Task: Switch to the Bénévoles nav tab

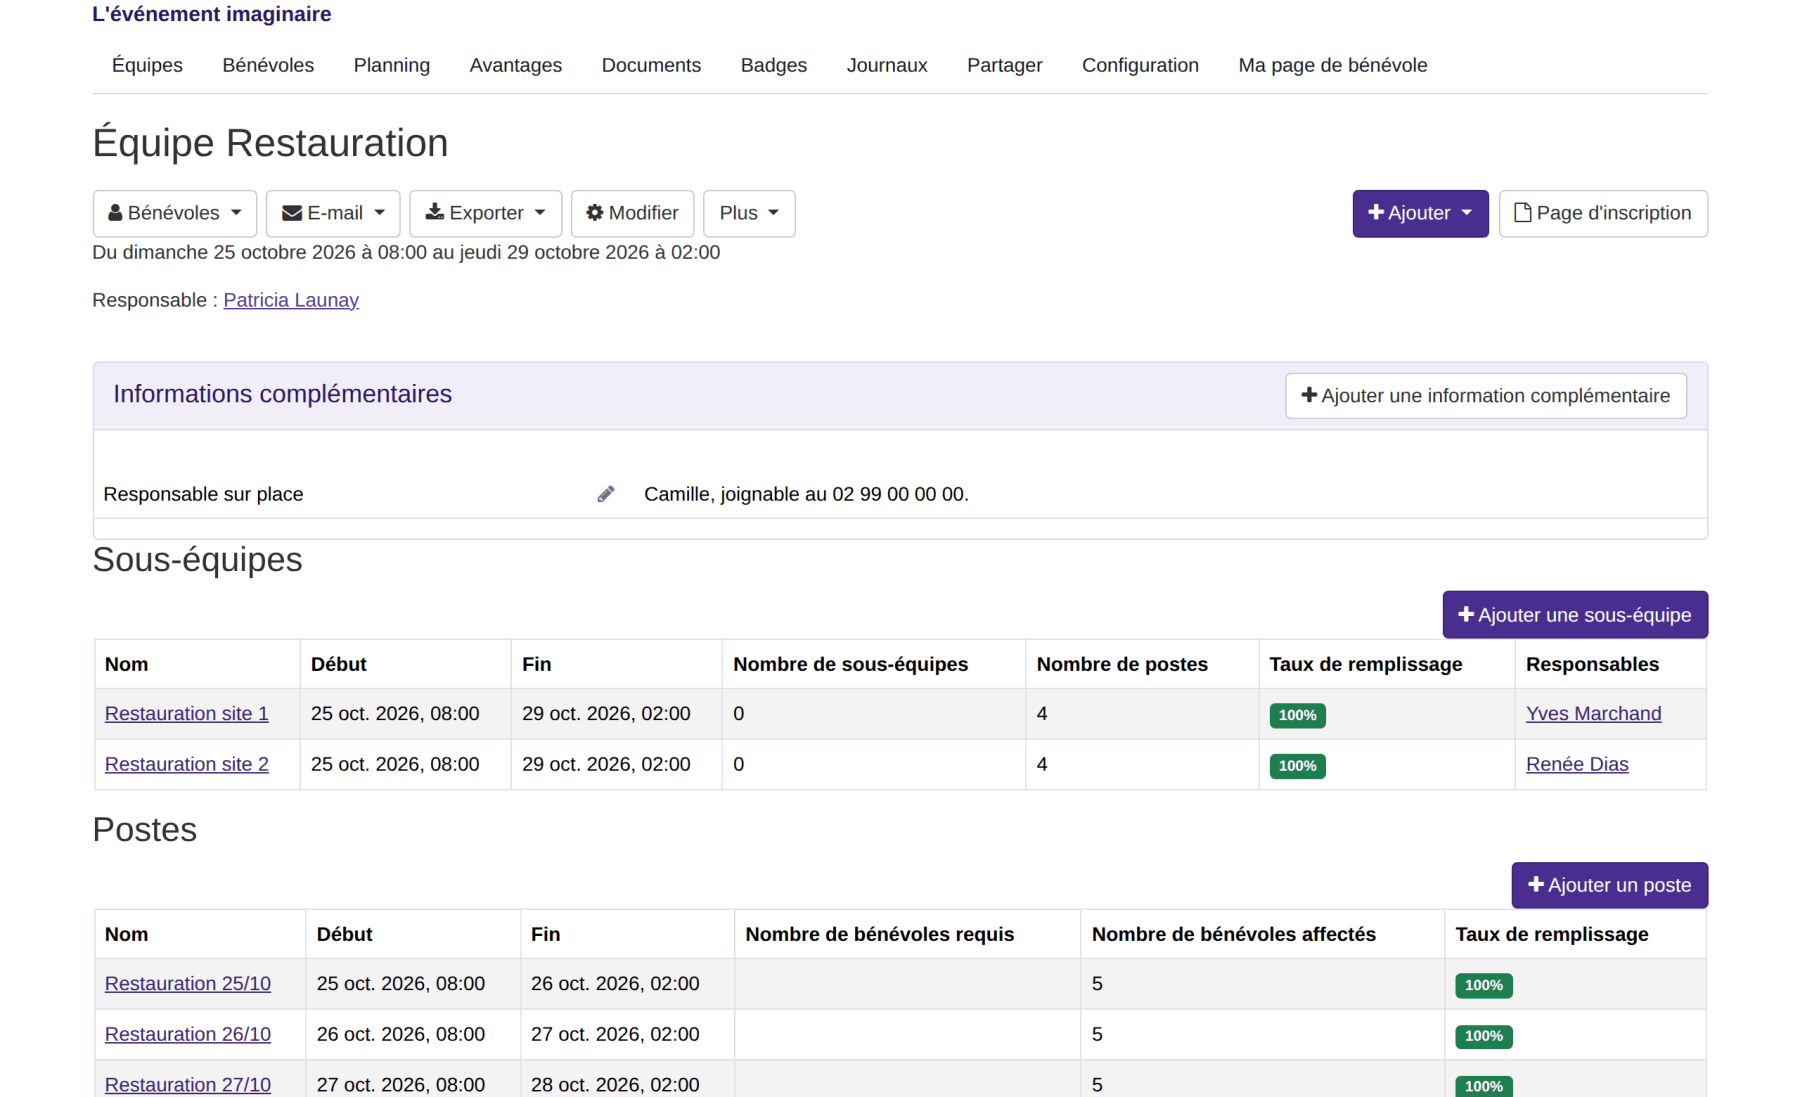Action: [x=268, y=65]
